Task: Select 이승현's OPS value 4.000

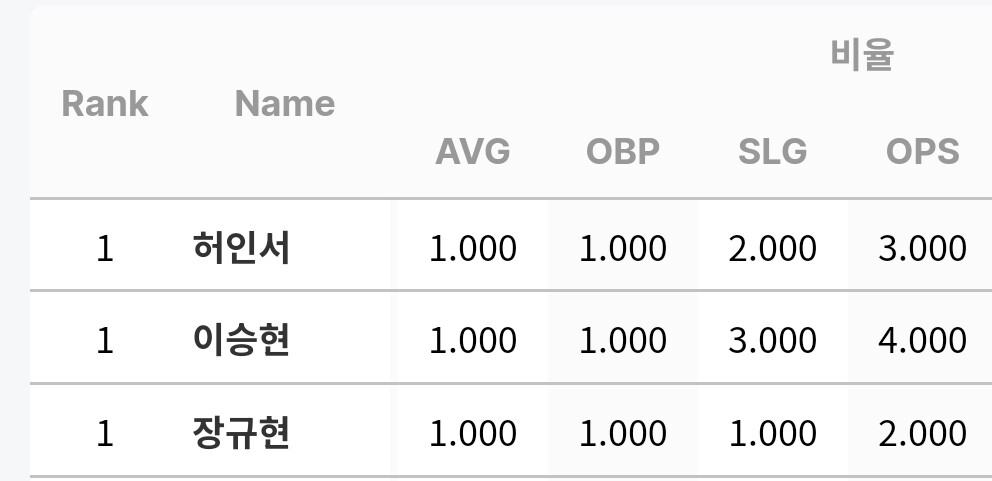Action: click(922, 340)
